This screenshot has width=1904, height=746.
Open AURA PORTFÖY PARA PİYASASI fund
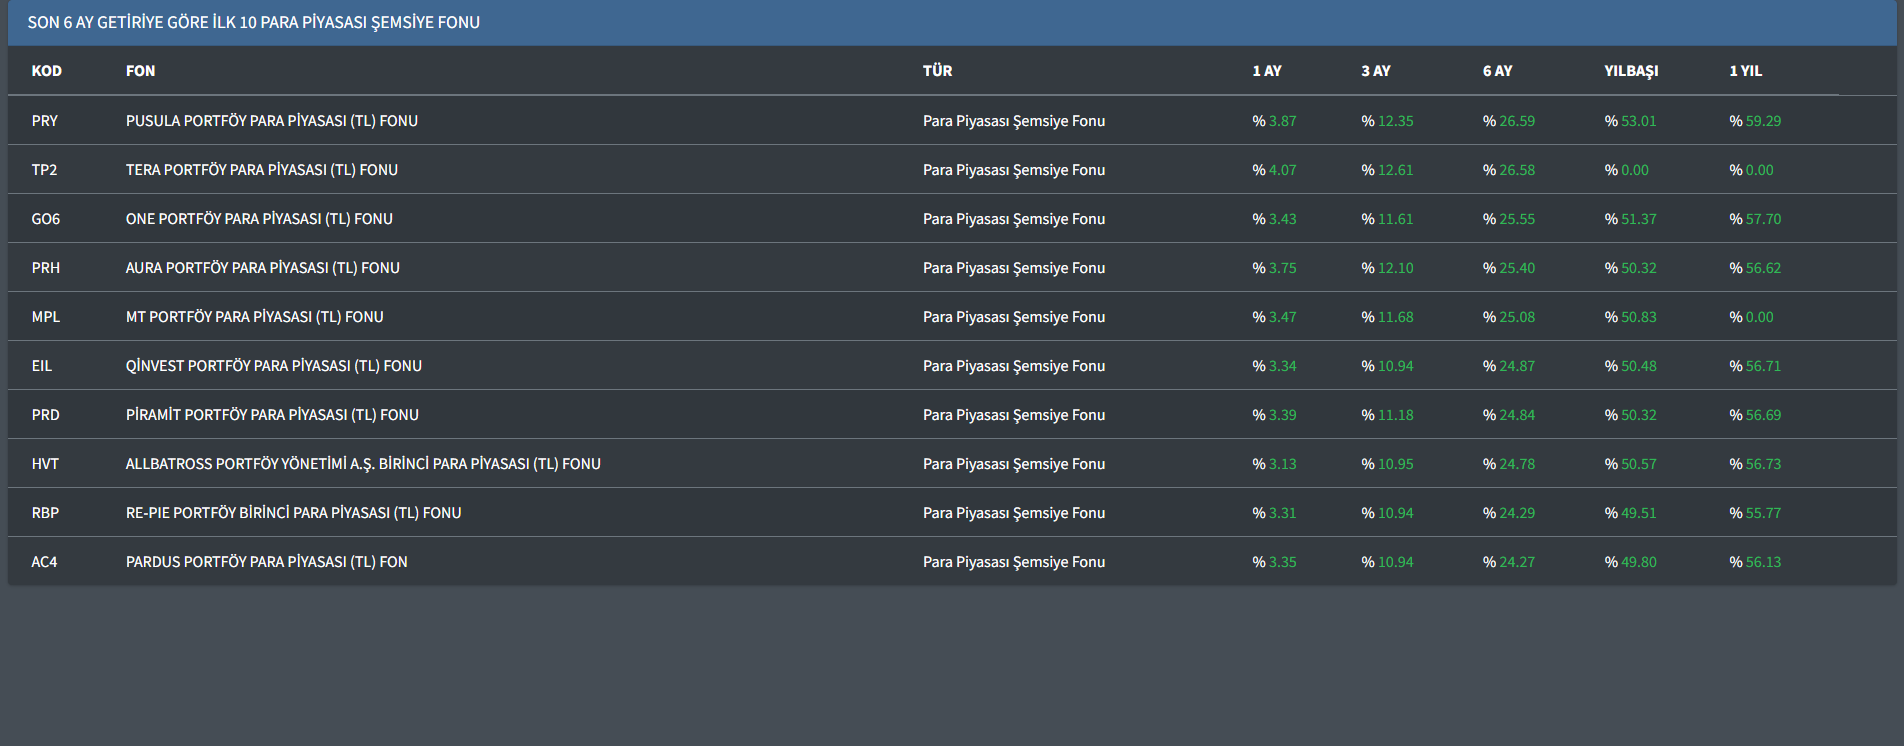[x=262, y=268]
